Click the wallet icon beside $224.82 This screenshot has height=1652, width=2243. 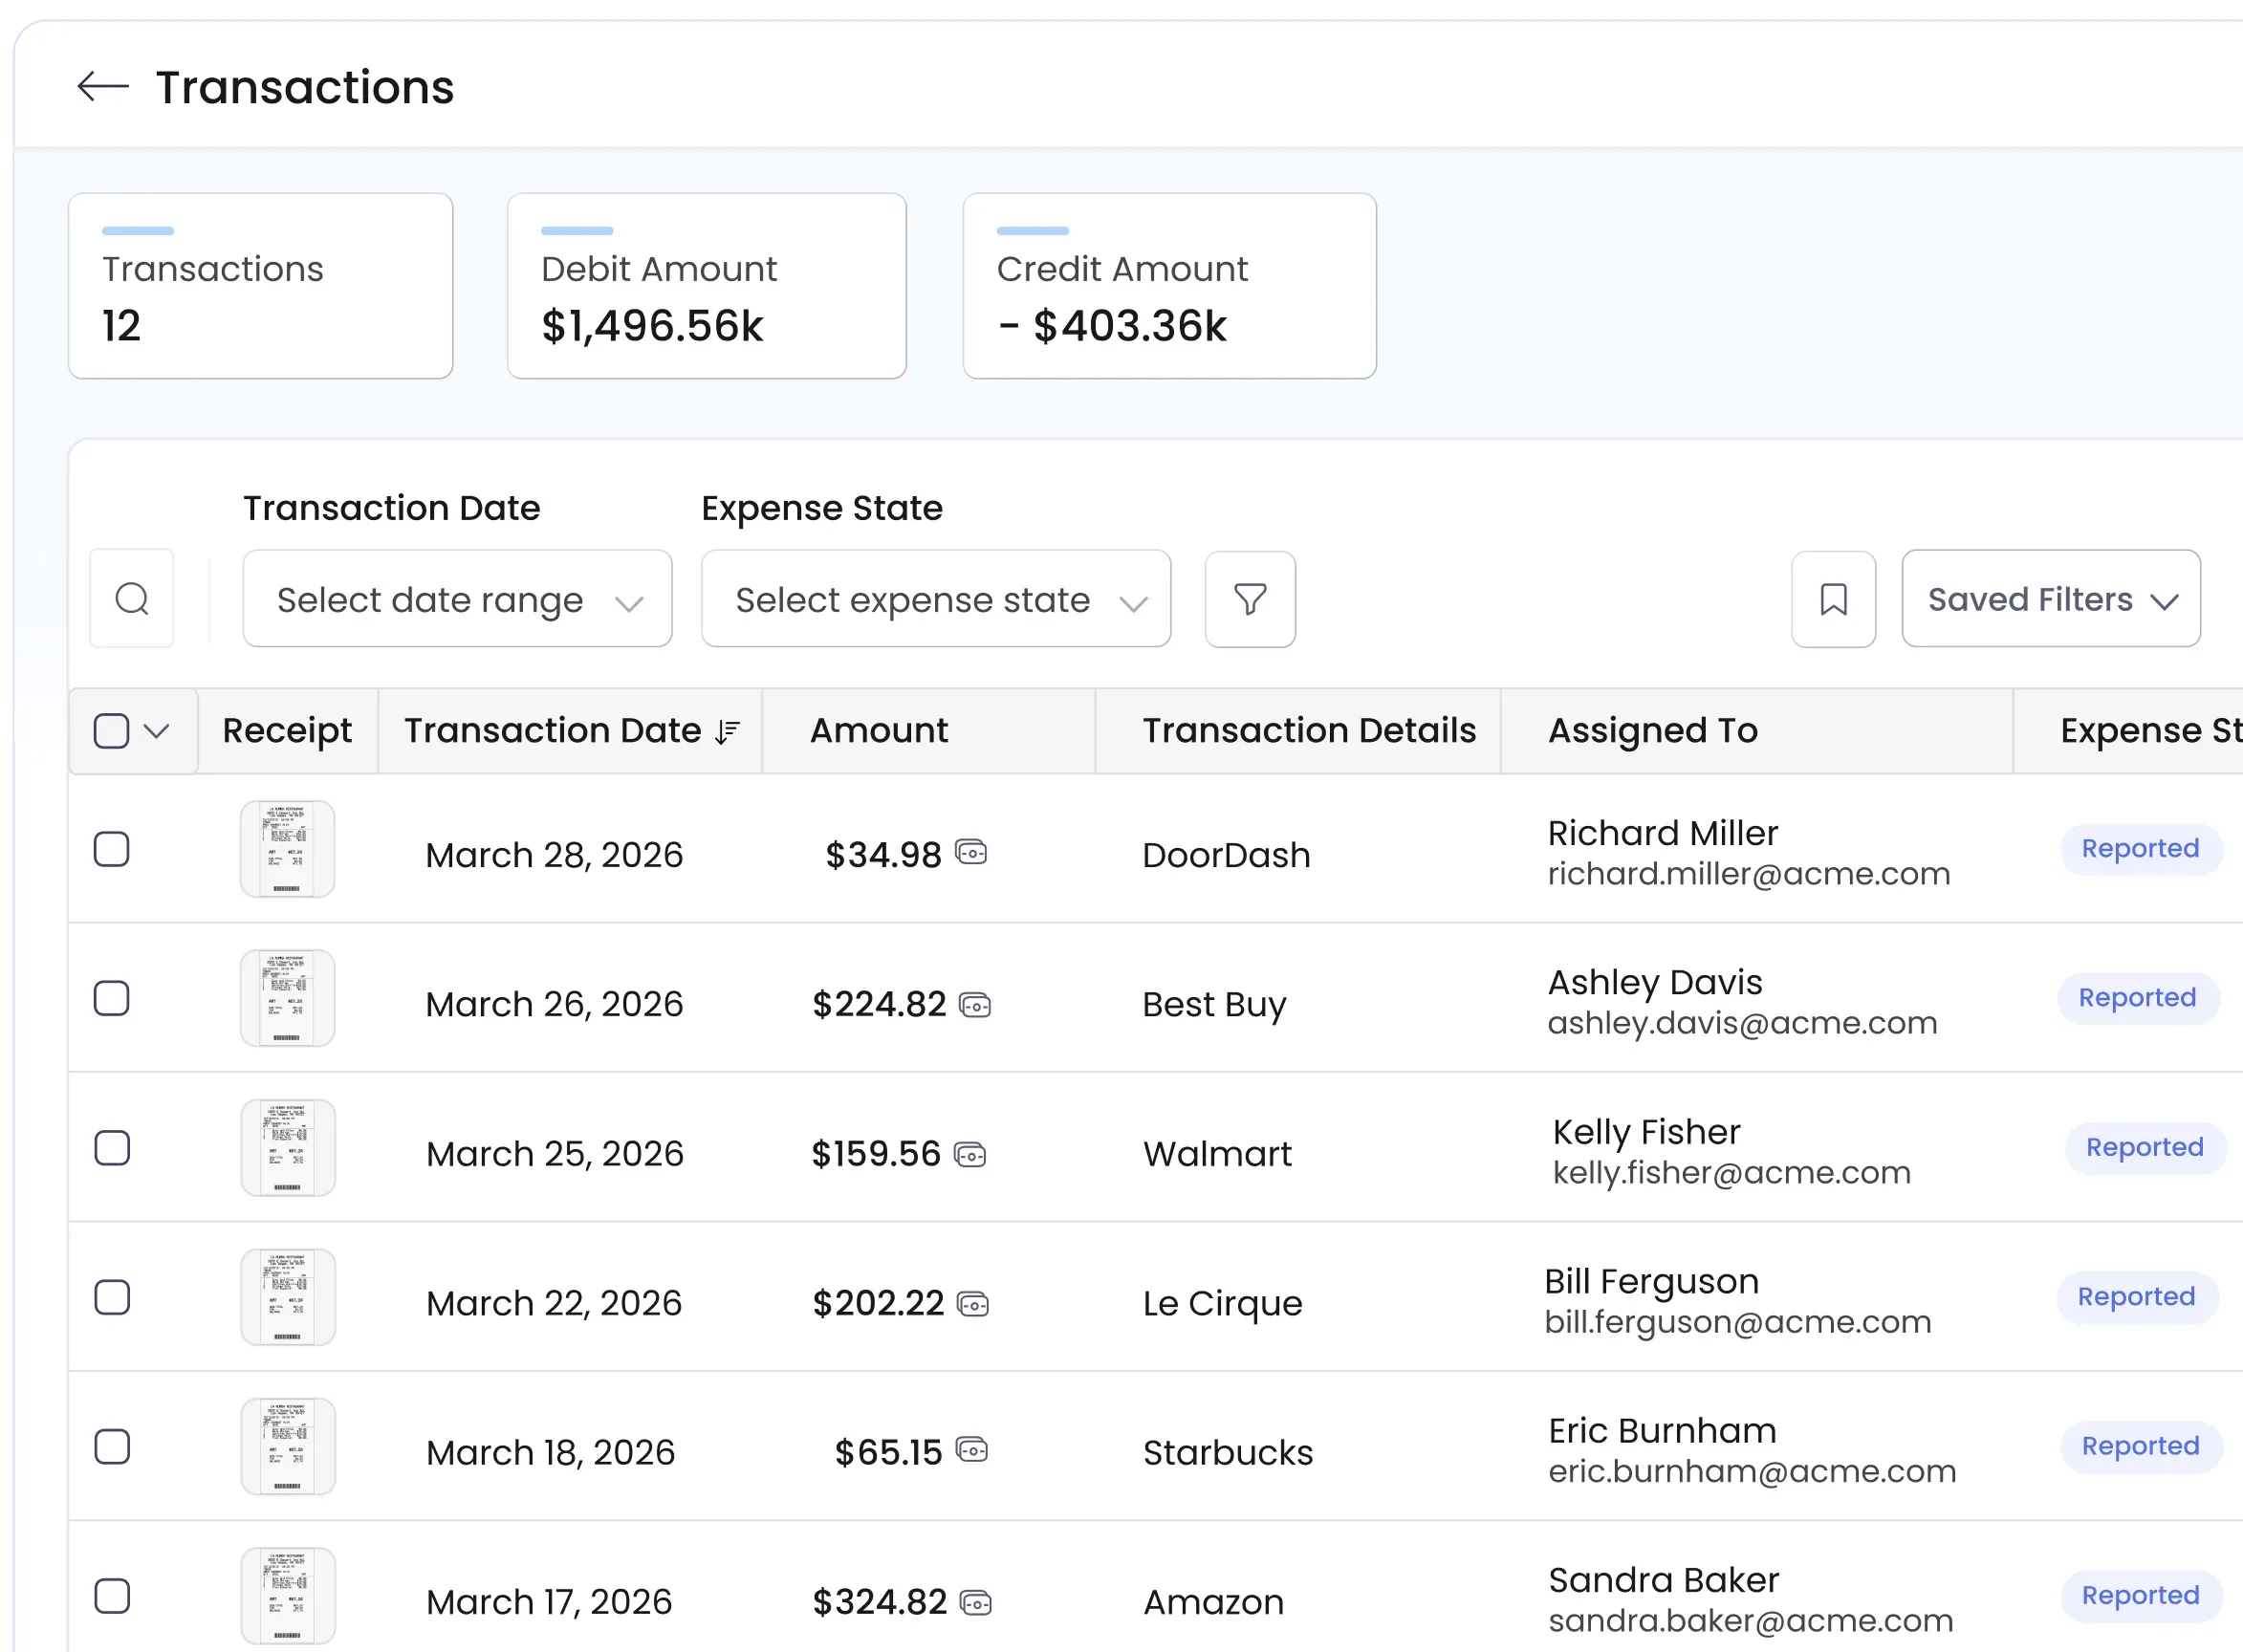(x=973, y=1003)
